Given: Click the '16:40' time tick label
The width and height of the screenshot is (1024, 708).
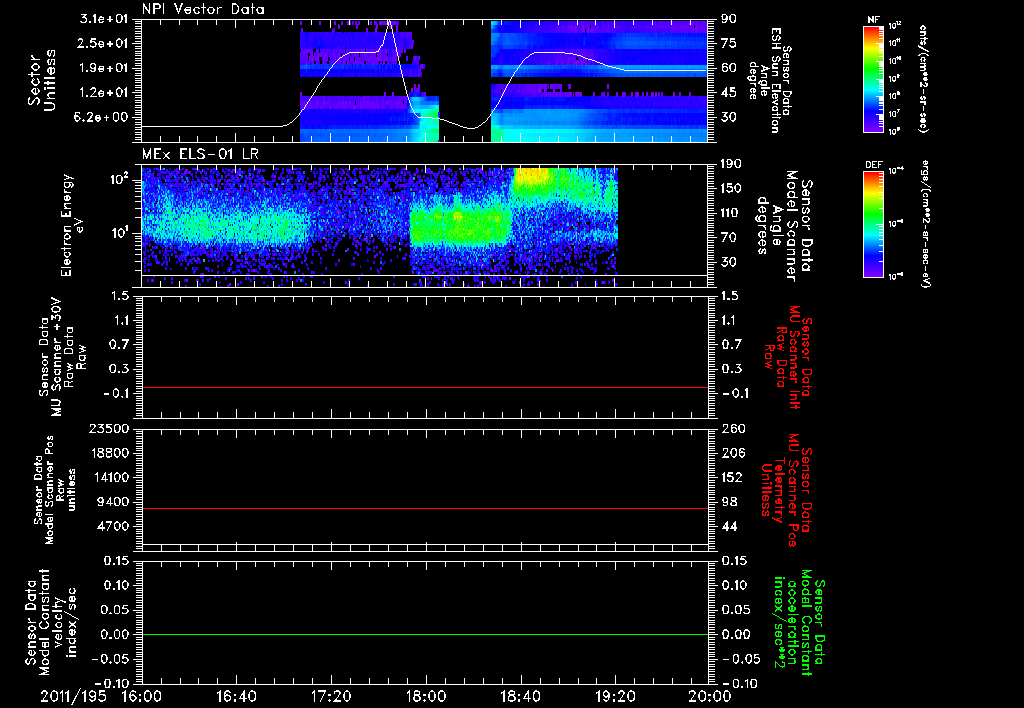Looking at the screenshot, I should (236, 696).
